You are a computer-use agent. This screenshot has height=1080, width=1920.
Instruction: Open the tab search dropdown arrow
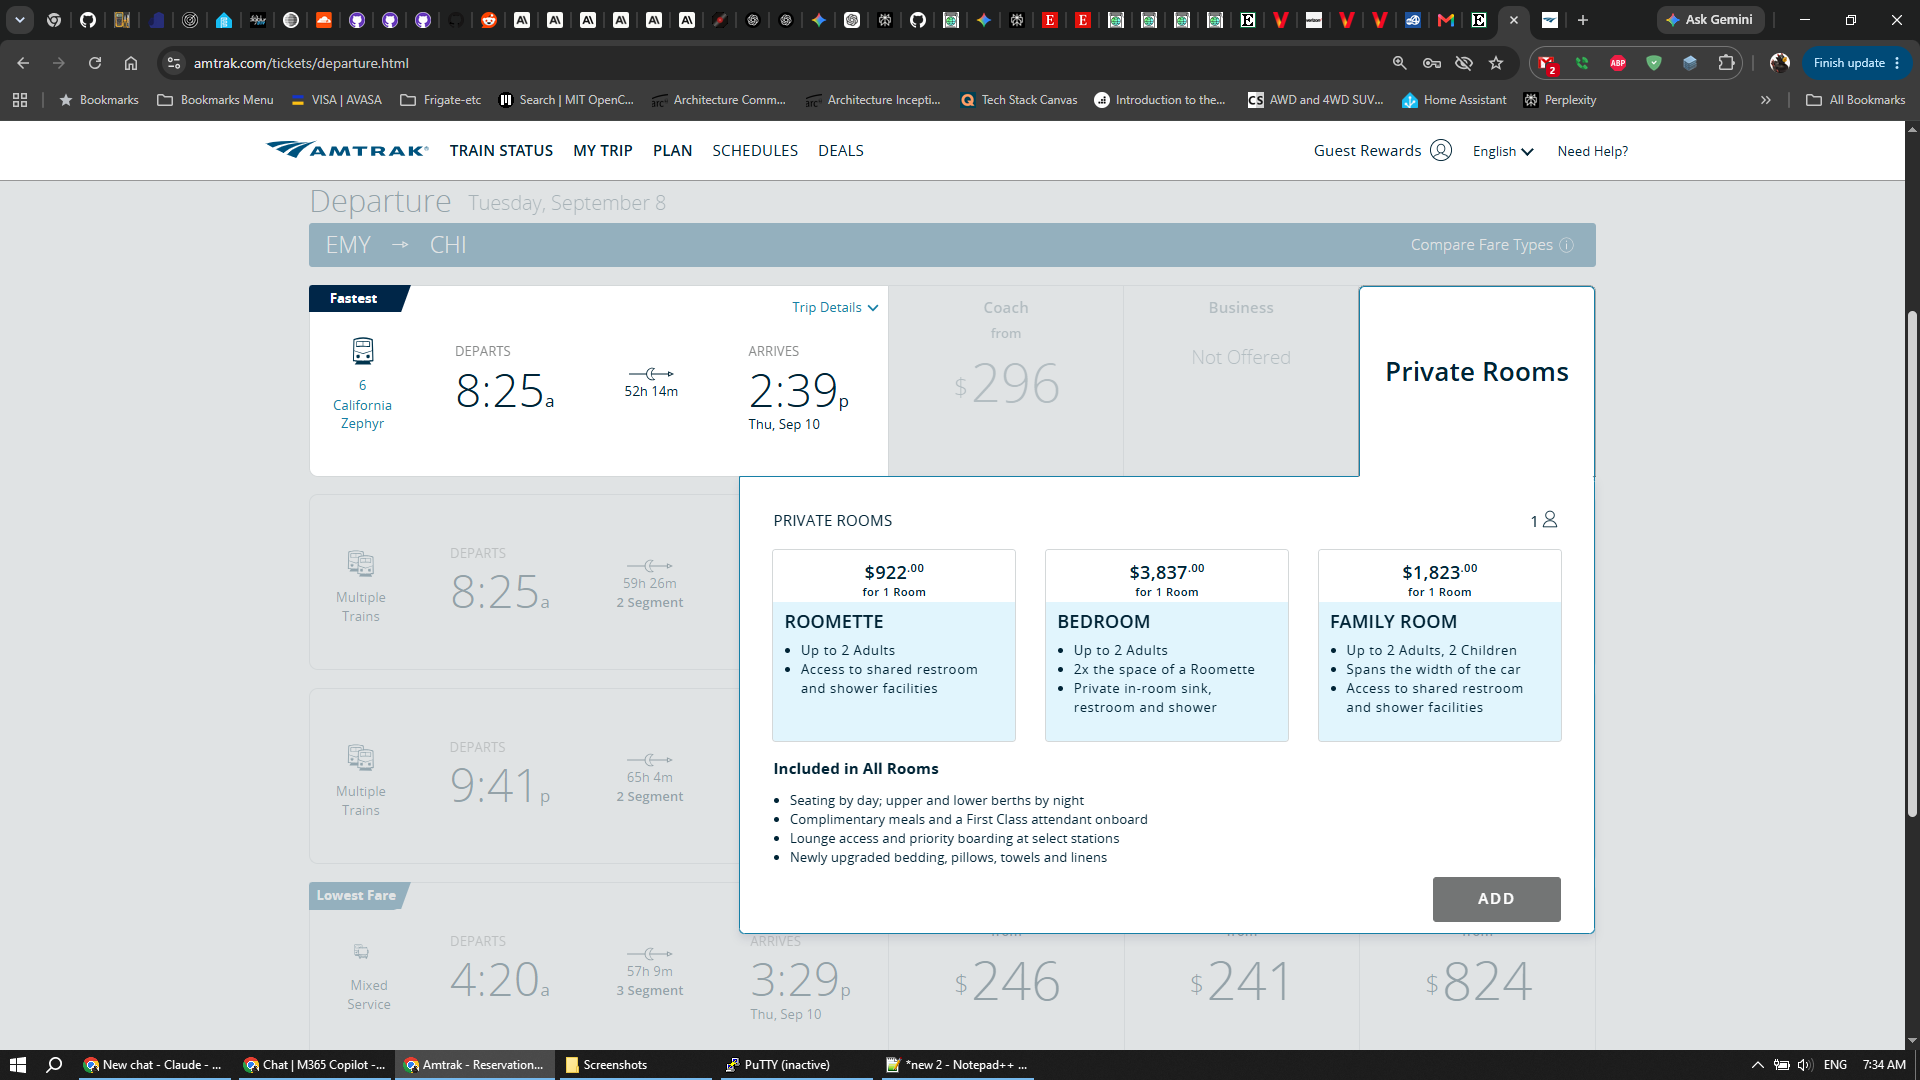point(19,20)
